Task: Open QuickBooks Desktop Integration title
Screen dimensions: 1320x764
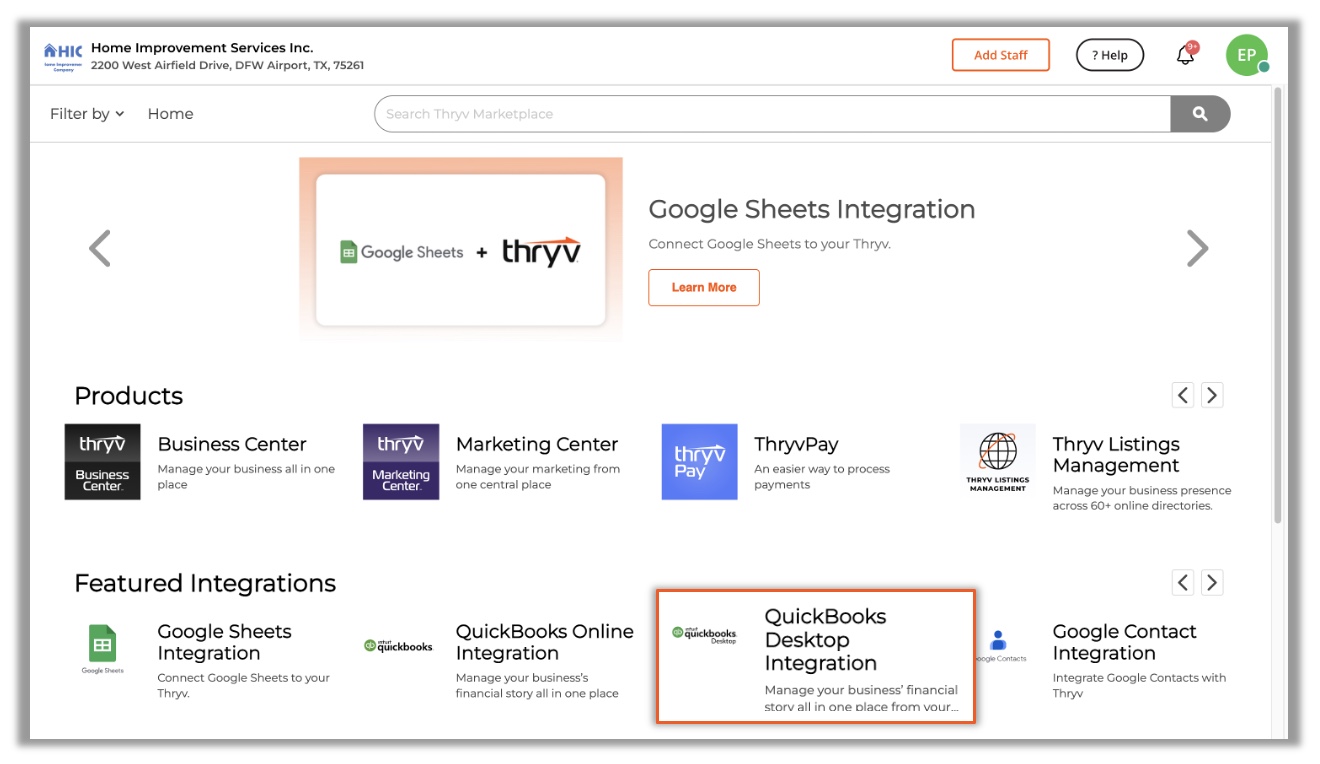Action: tap(826, 640)
